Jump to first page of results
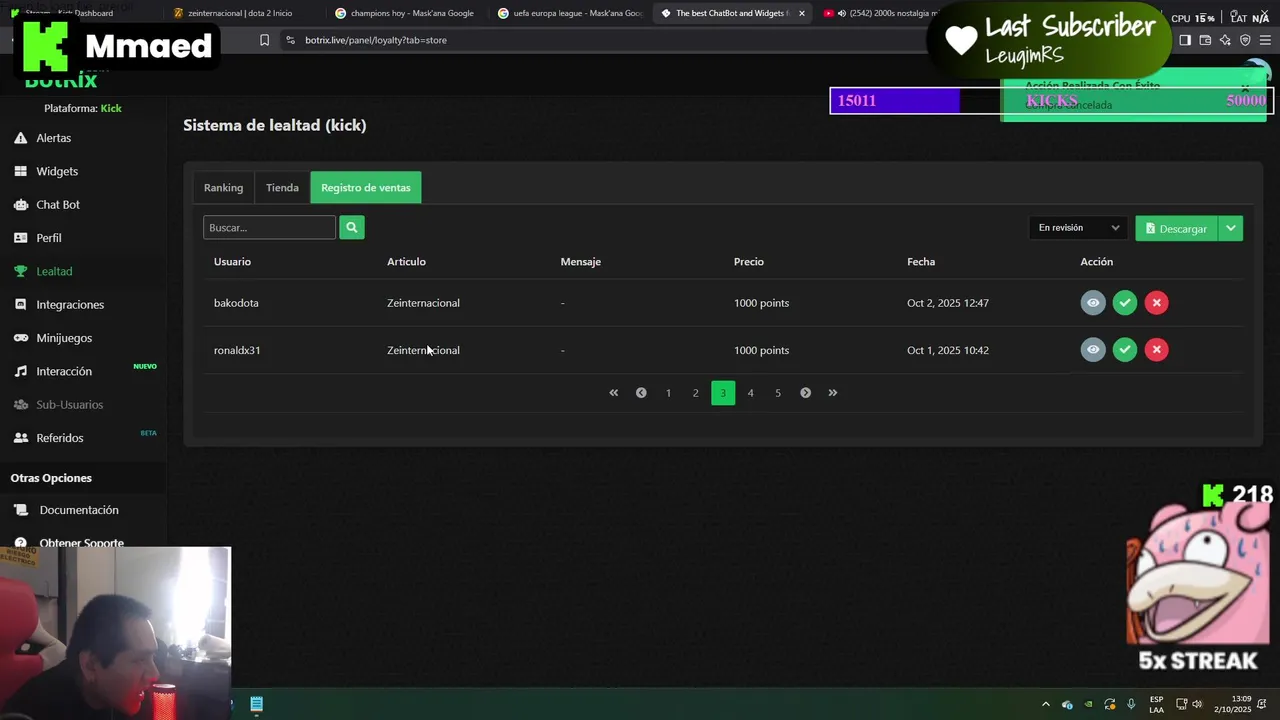 coord(614,393)
